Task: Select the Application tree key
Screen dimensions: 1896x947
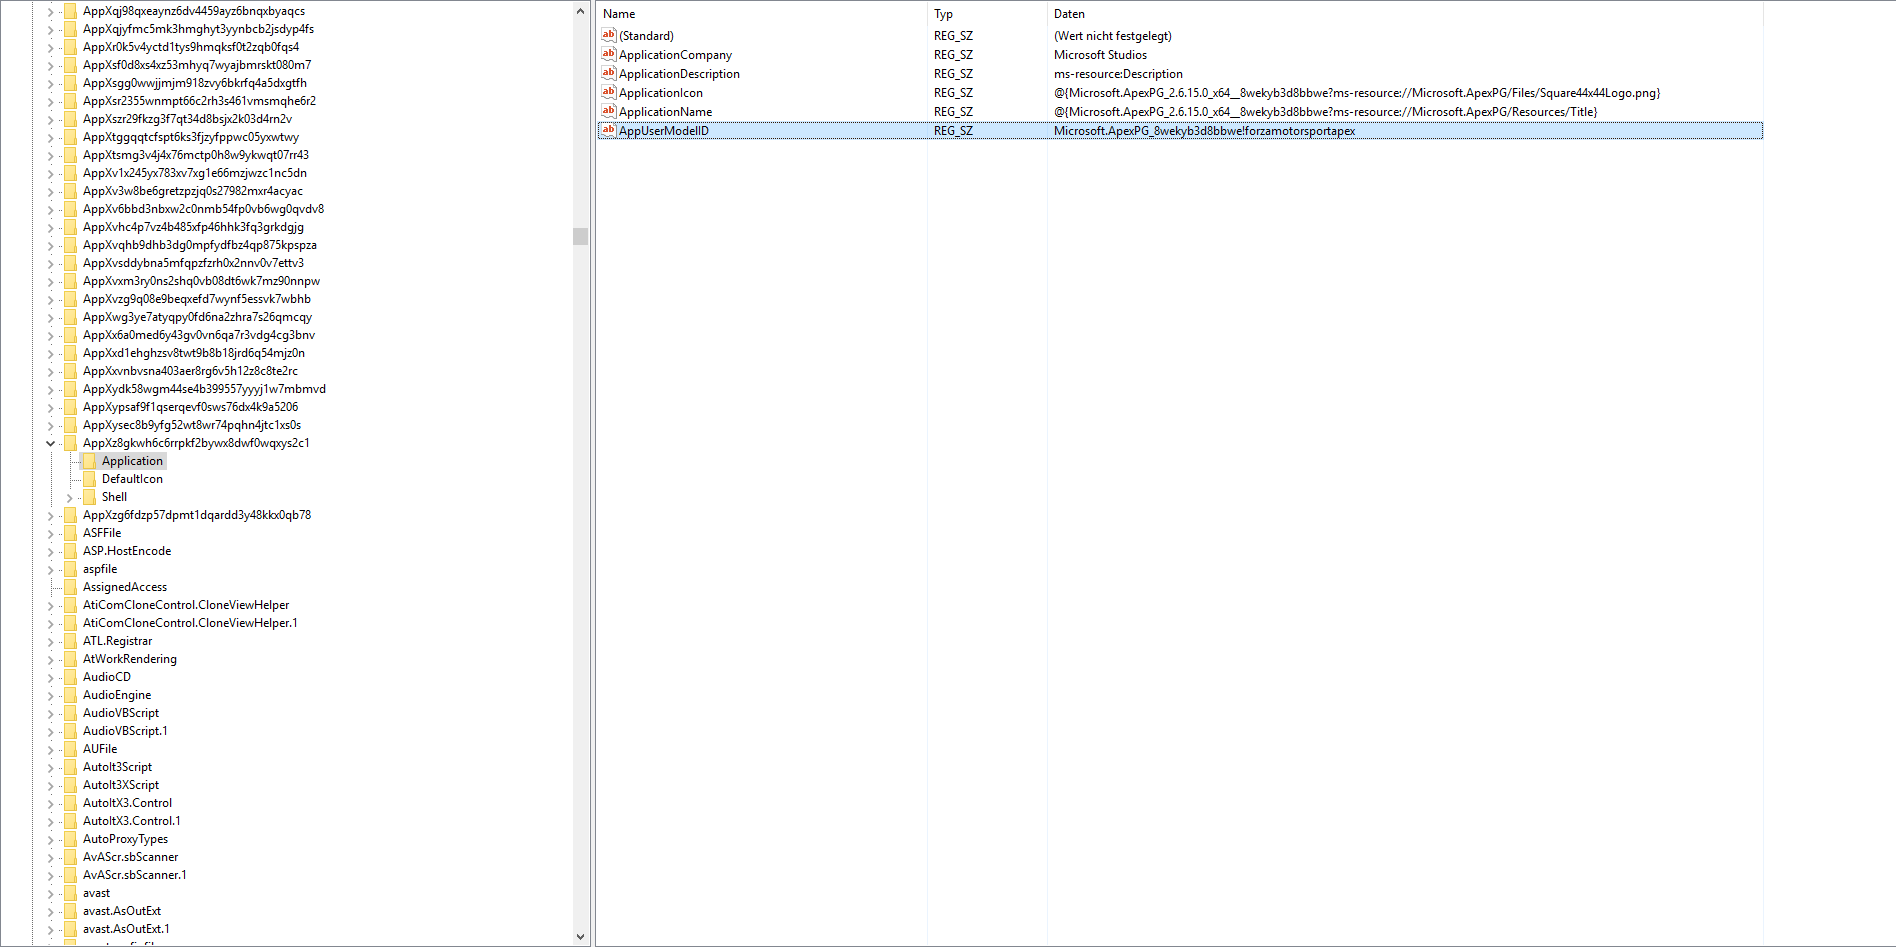Action: 132,461
